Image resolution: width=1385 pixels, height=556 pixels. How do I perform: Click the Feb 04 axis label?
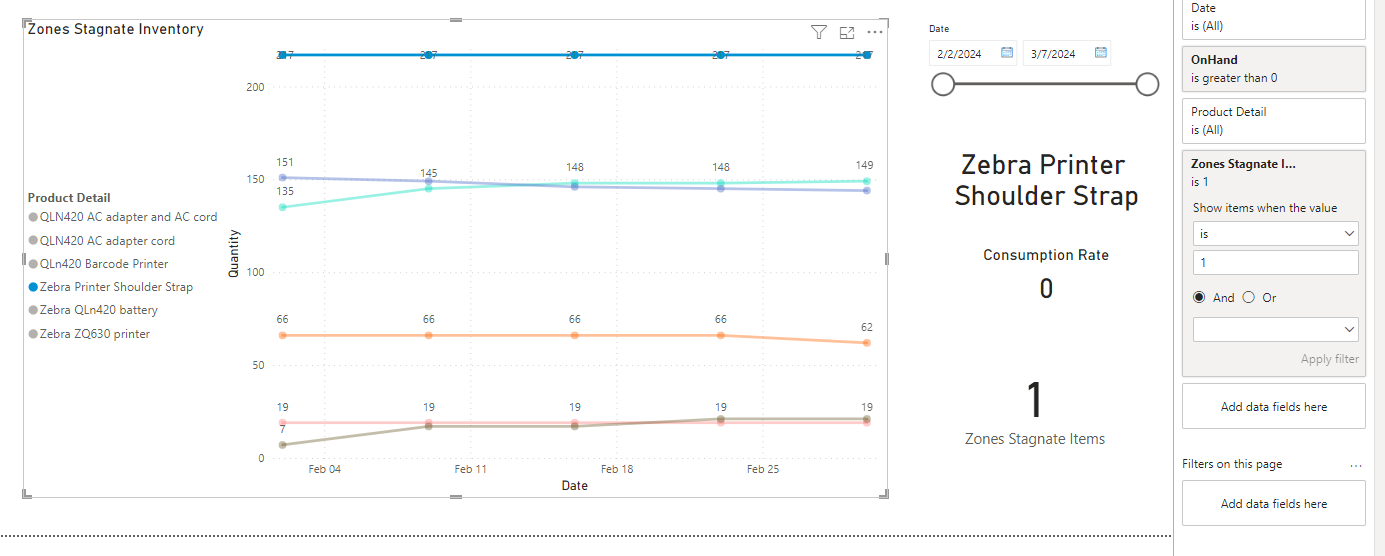[324, 469]
